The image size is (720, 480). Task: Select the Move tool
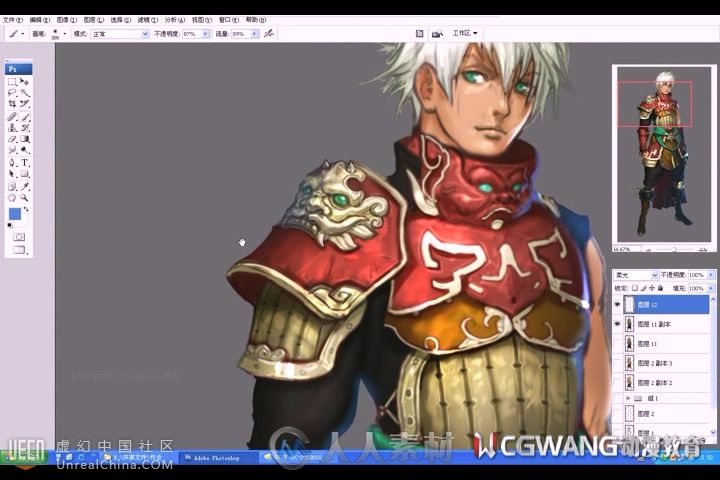tap(25, 82)
